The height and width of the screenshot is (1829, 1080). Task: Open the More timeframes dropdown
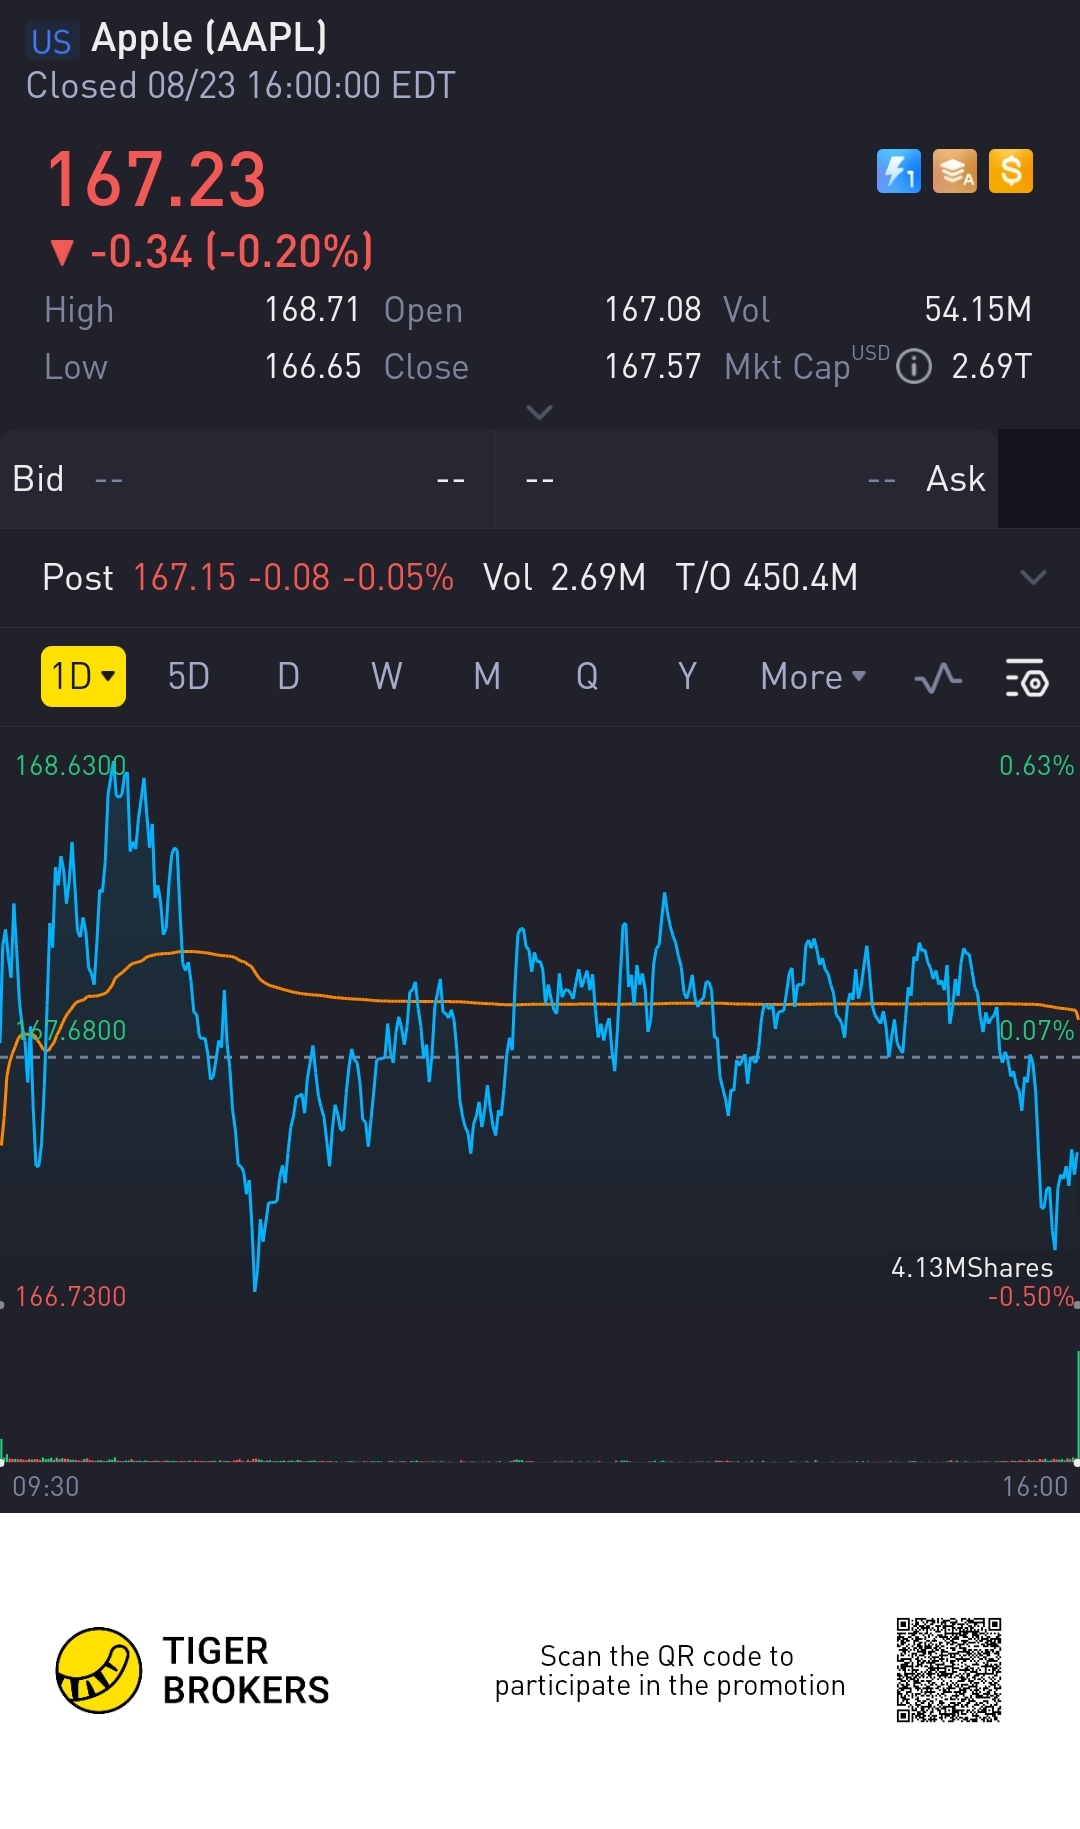click(812, 677)
